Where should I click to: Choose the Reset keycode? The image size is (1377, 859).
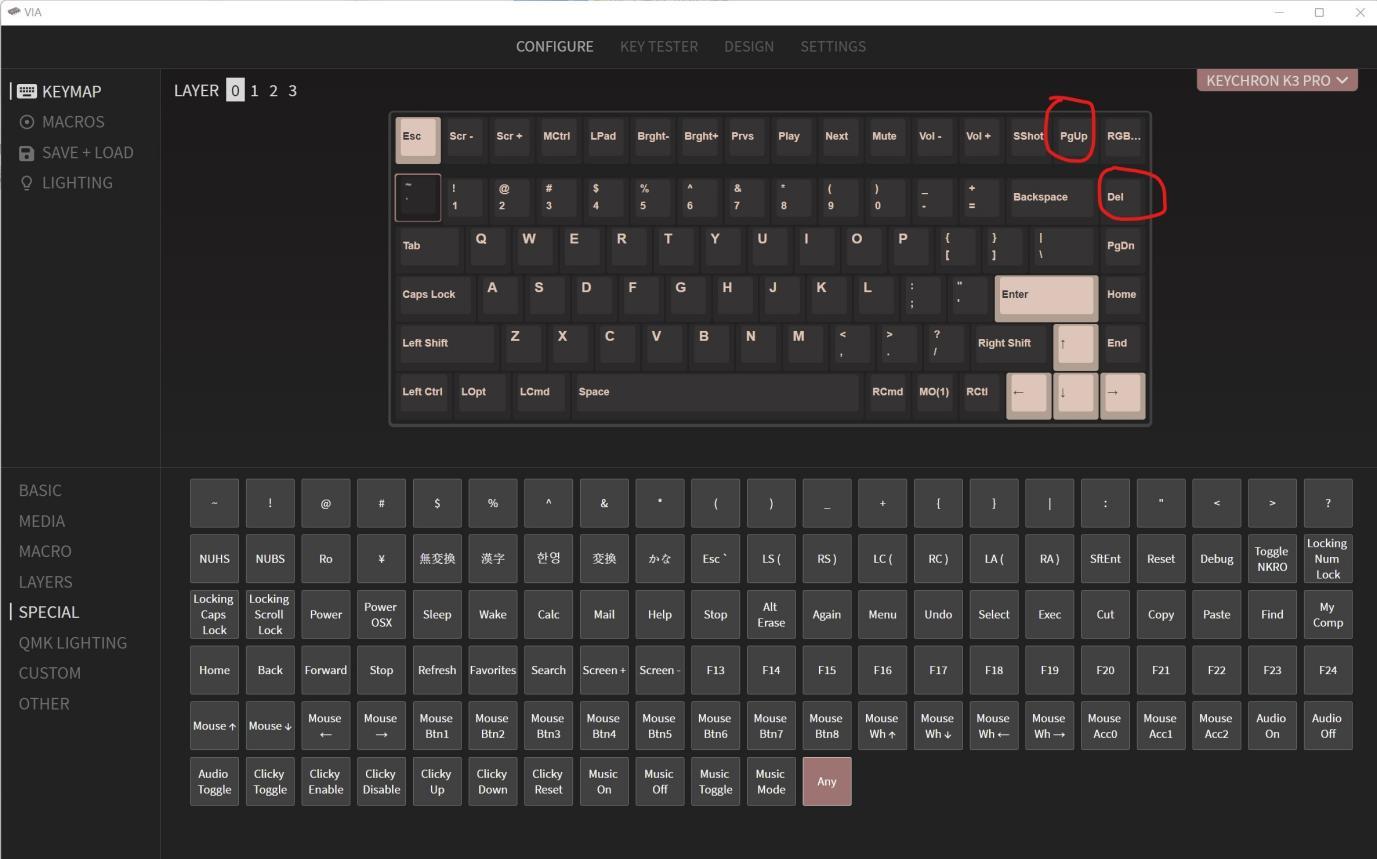tap(1161, 559)
